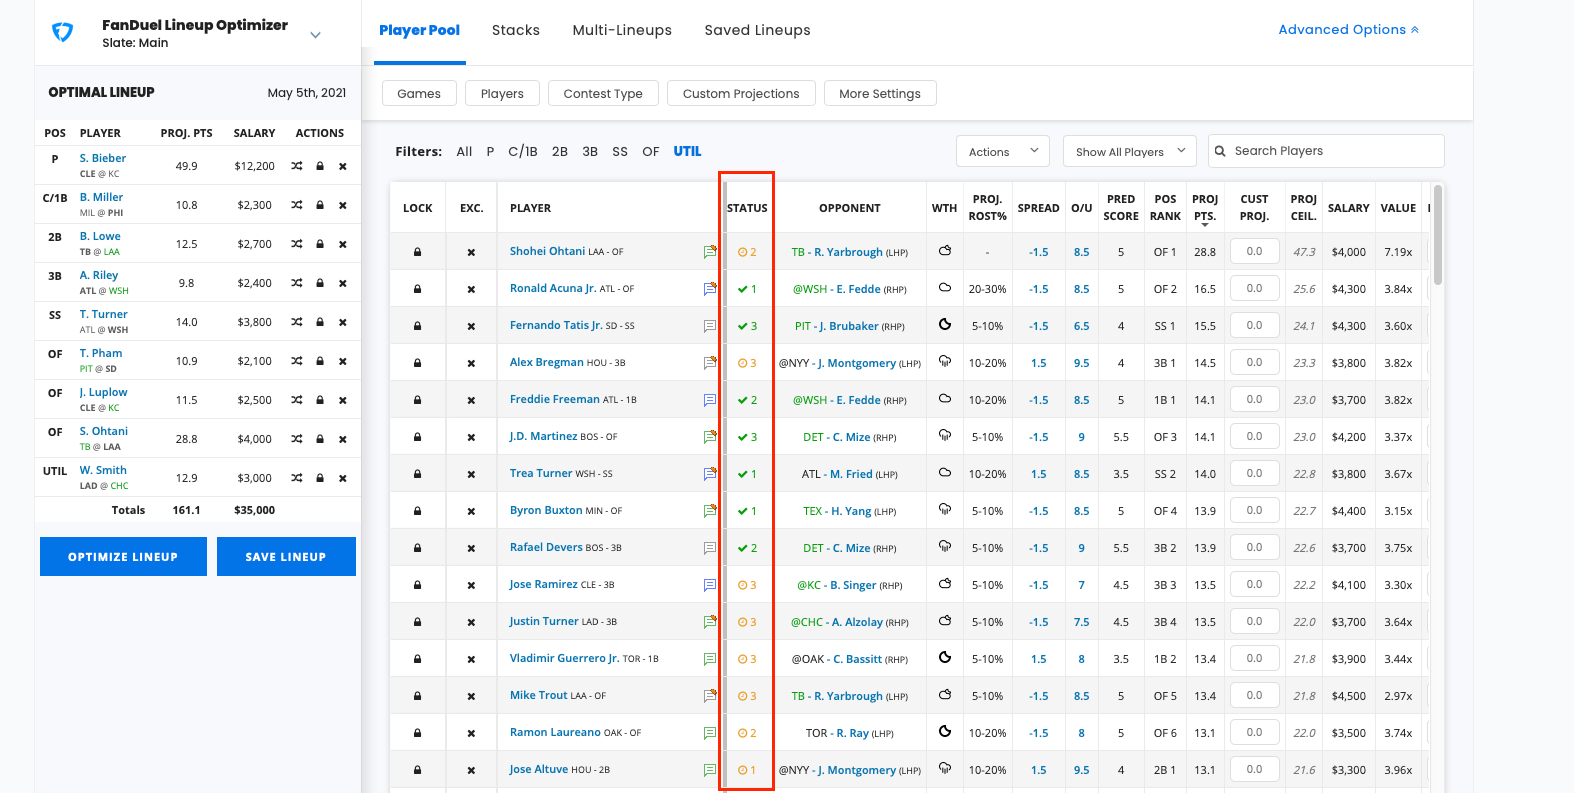Swap B. Miller using shuffle icon

pos(297,205)
